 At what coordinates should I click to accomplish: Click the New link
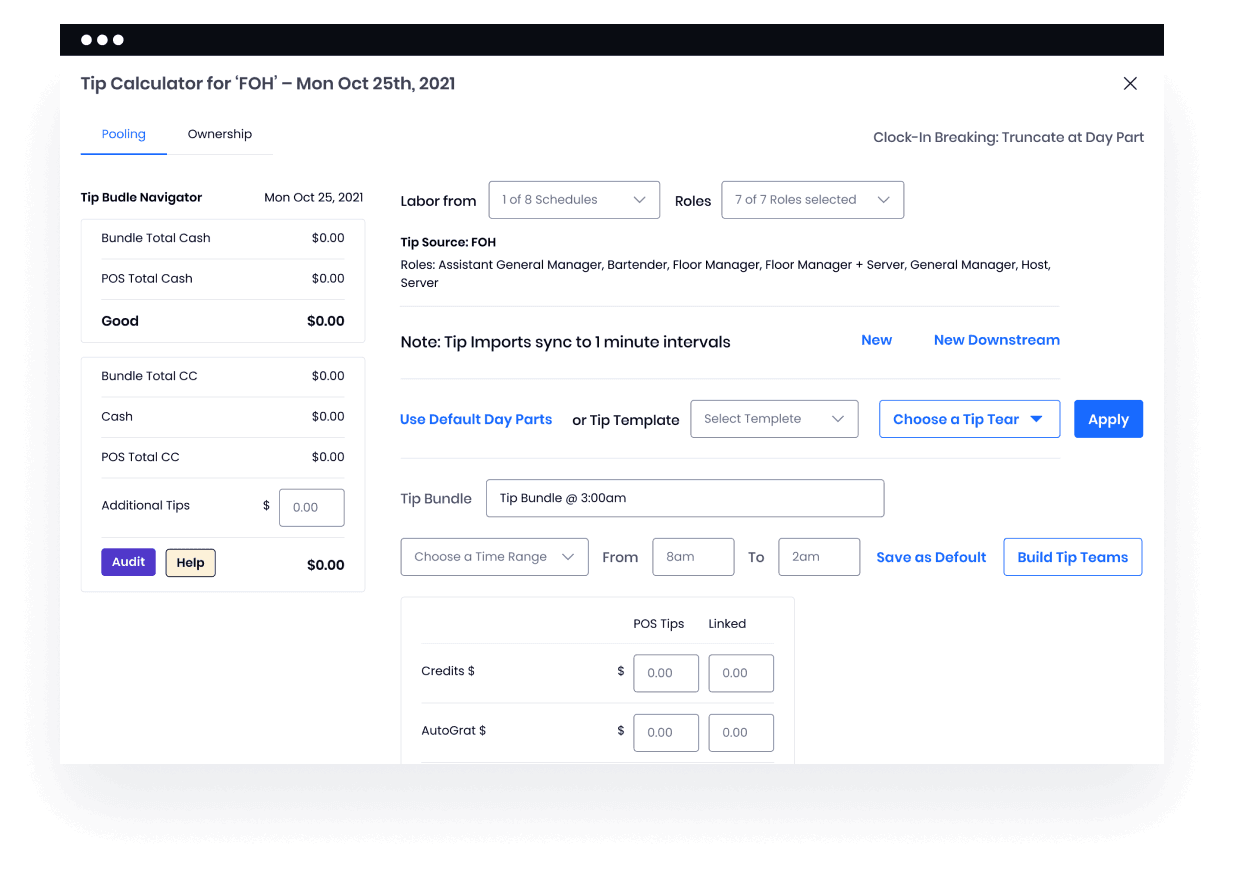[x=876, y=339]
